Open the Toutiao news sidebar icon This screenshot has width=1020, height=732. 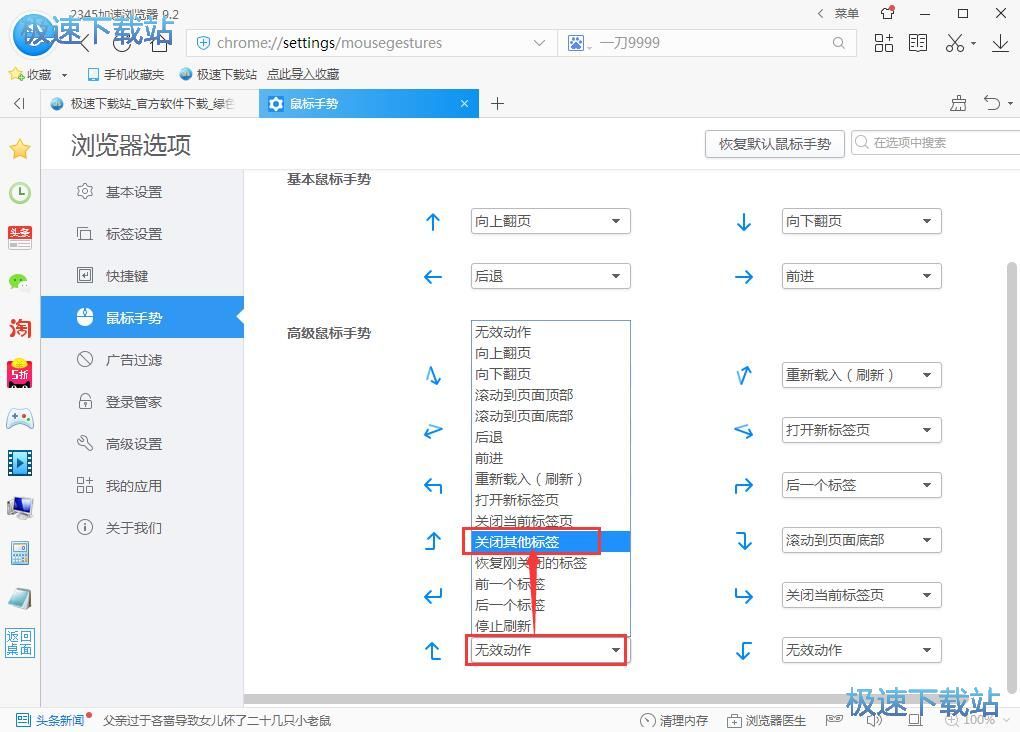pyautogui.click(x=20, y=237)
